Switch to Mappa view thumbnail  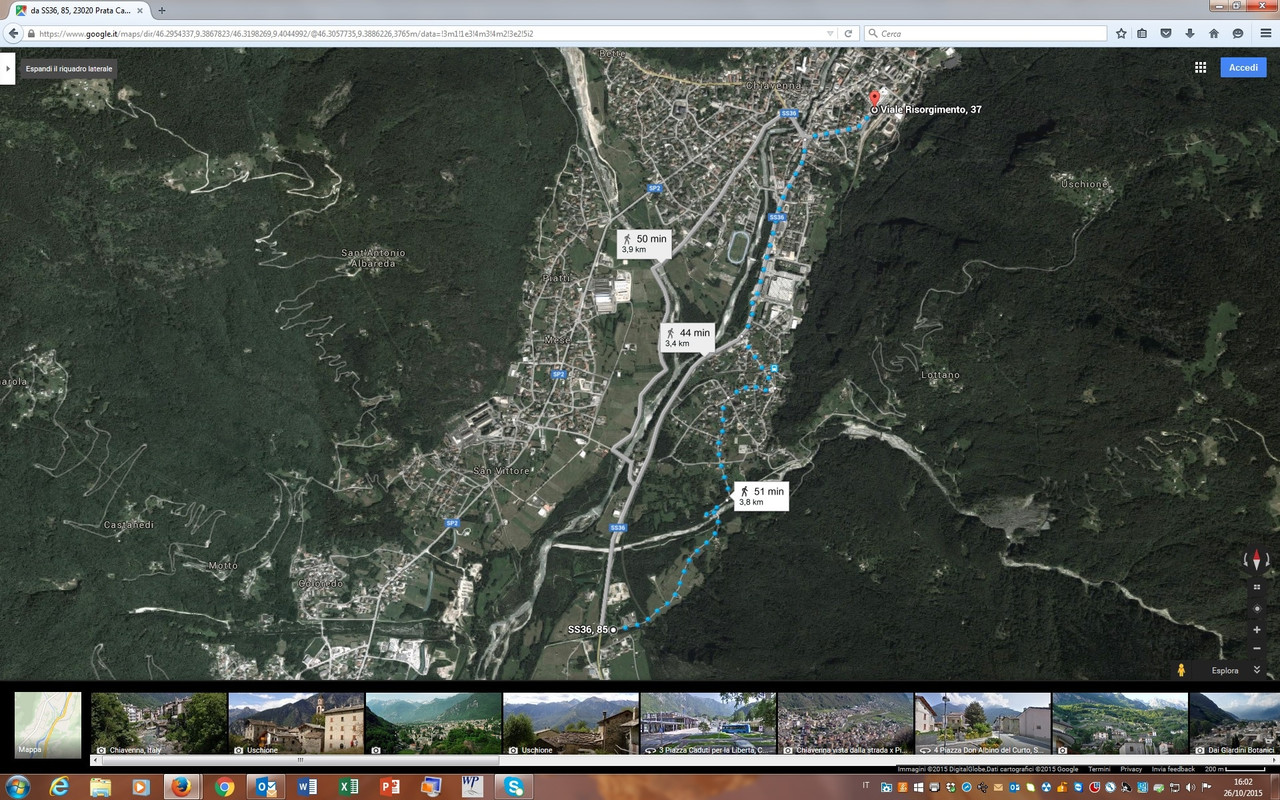(48, 723)
